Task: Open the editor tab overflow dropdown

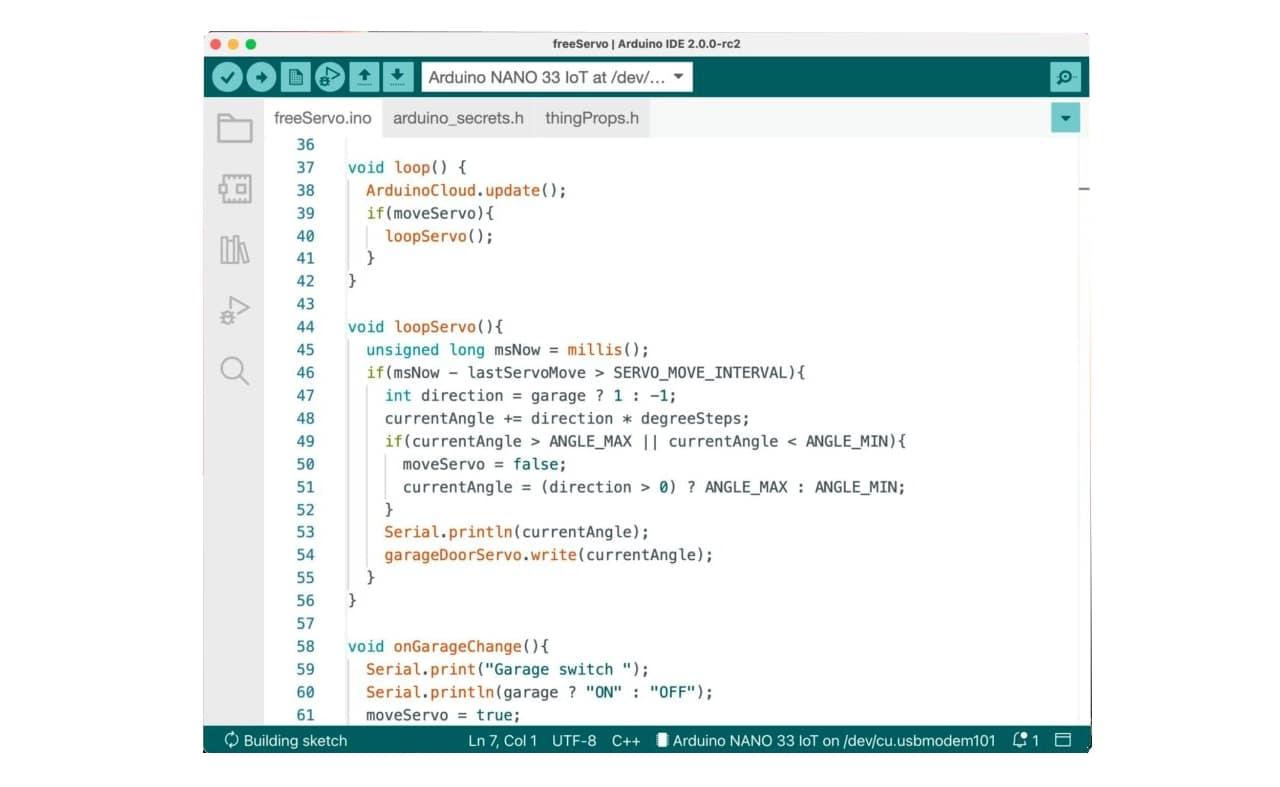Action: (1065, 117)
